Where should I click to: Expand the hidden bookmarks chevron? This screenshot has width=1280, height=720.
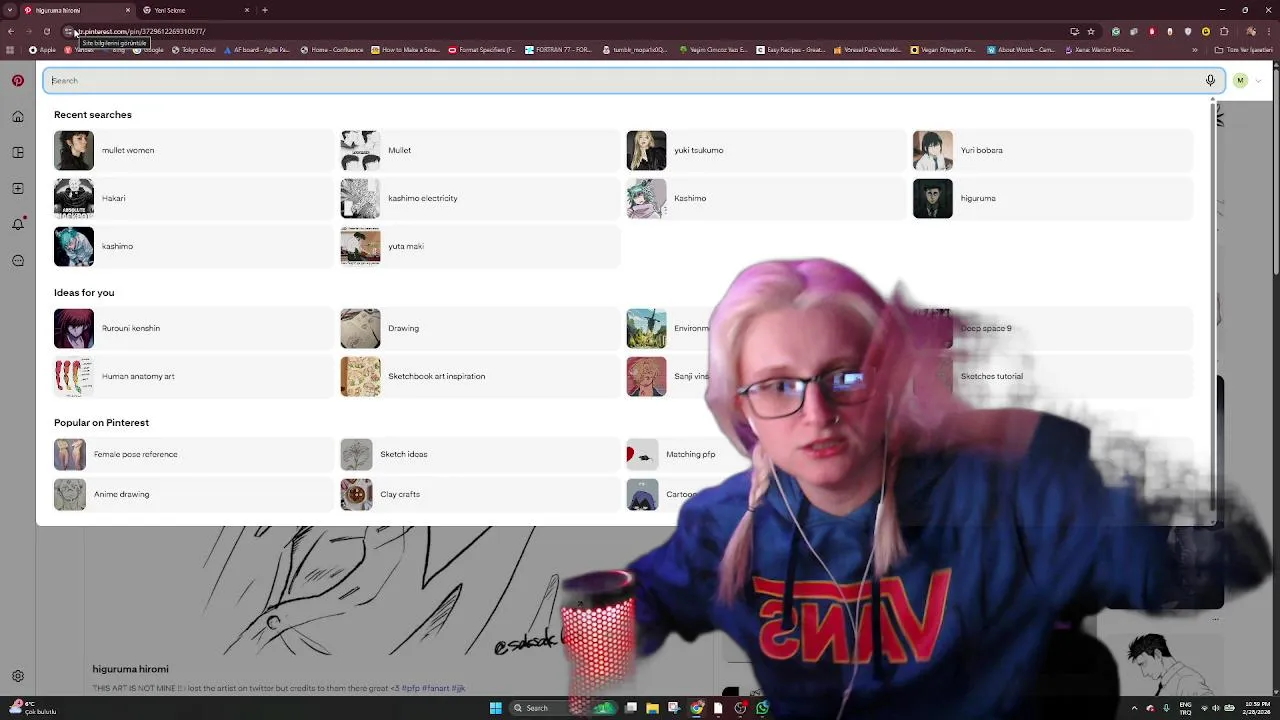tap(1195, 49)
